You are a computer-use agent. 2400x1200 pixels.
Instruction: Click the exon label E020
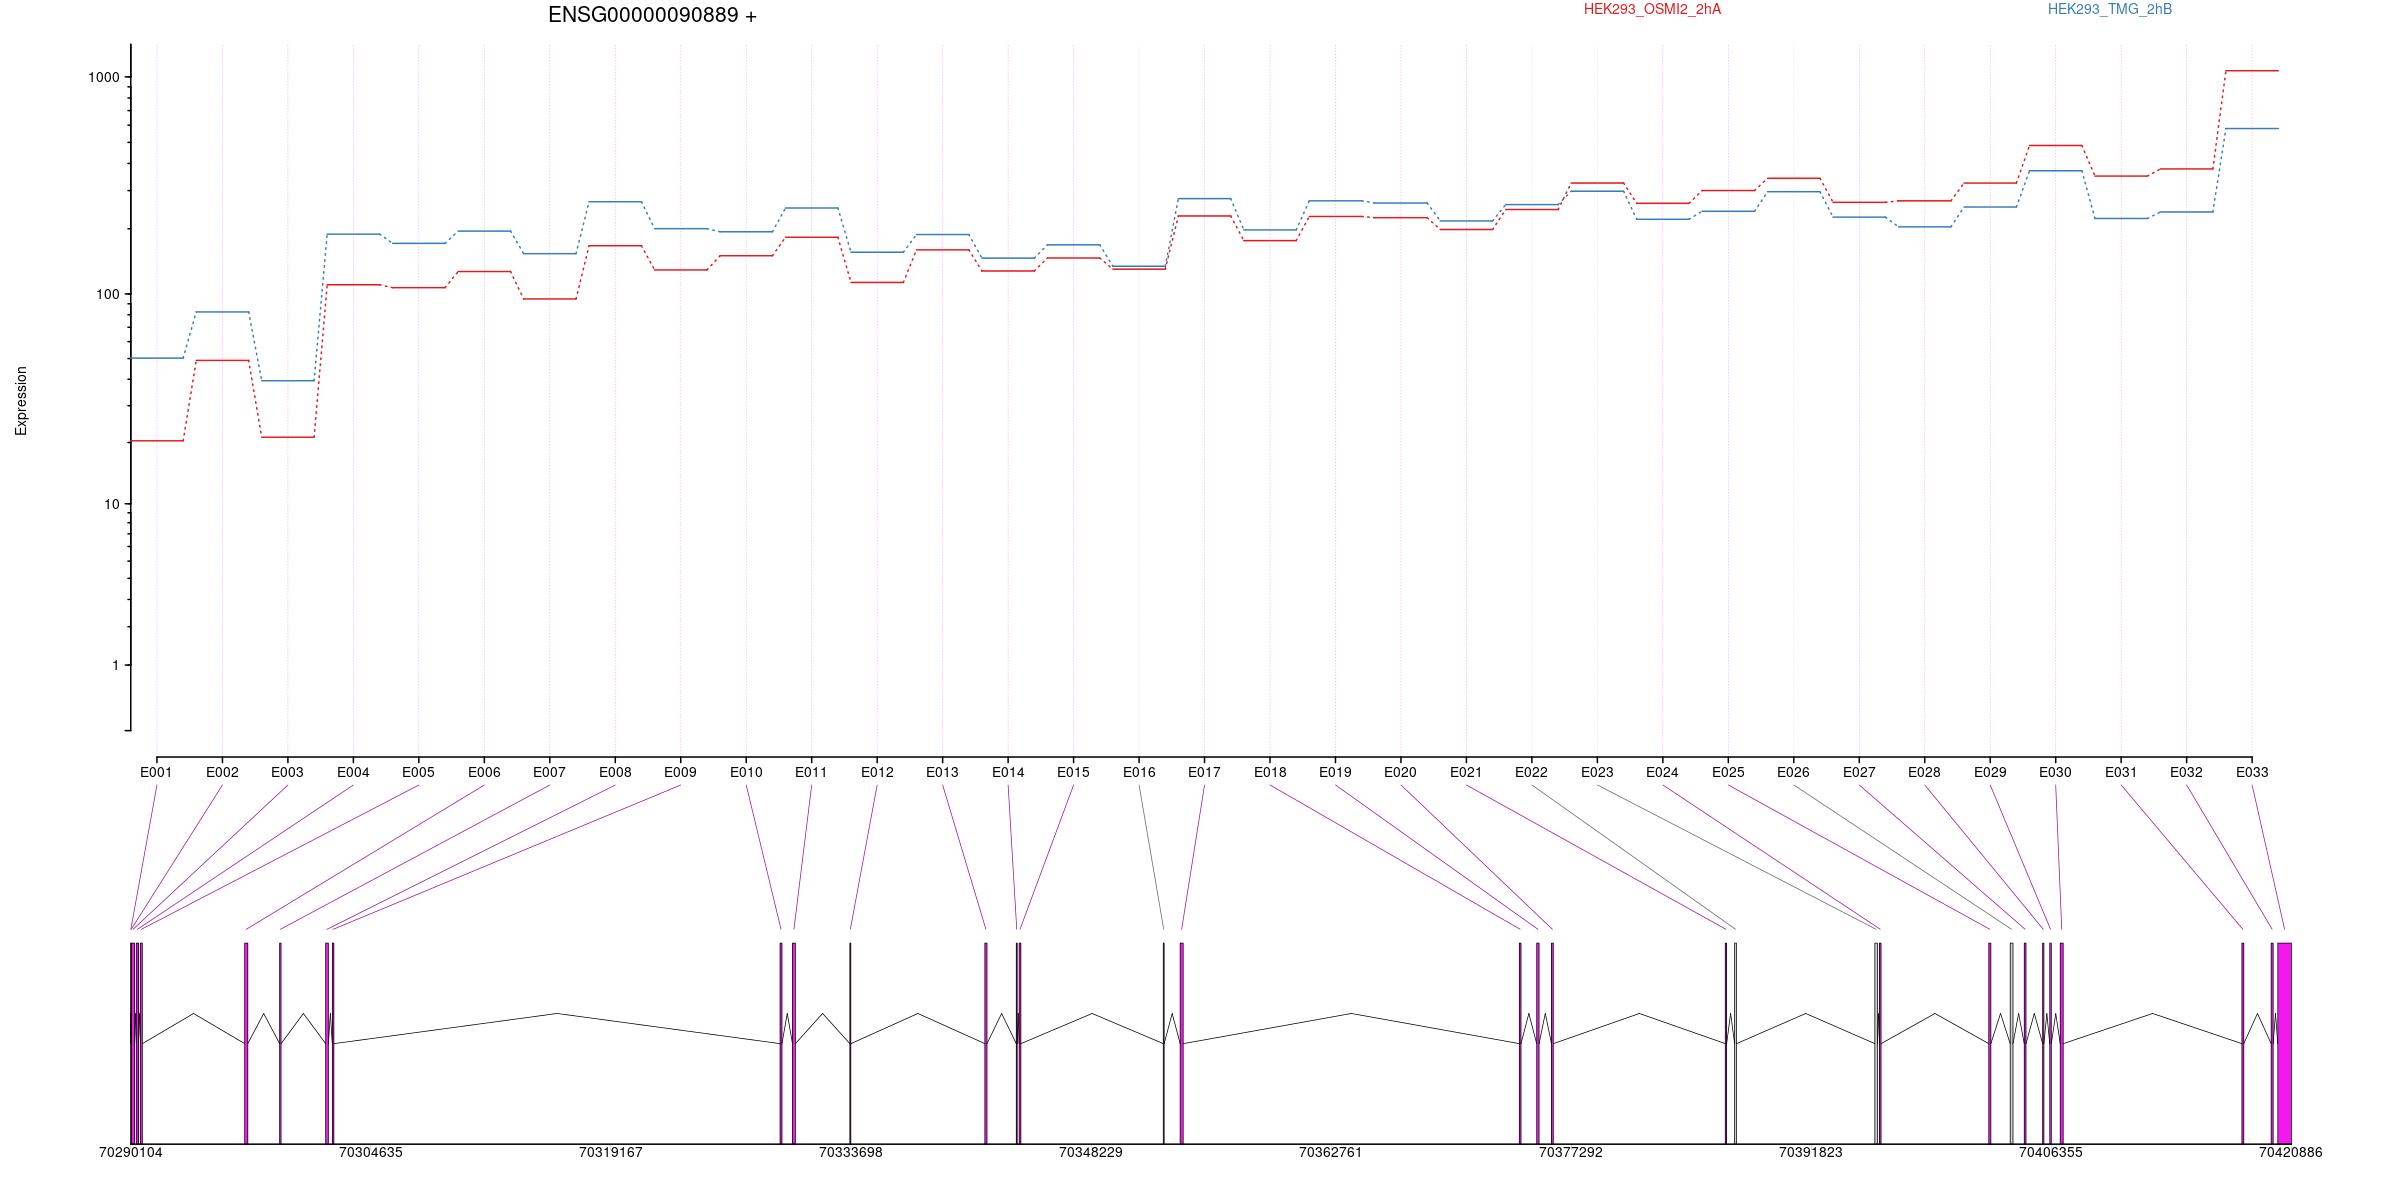(1400, 772)
